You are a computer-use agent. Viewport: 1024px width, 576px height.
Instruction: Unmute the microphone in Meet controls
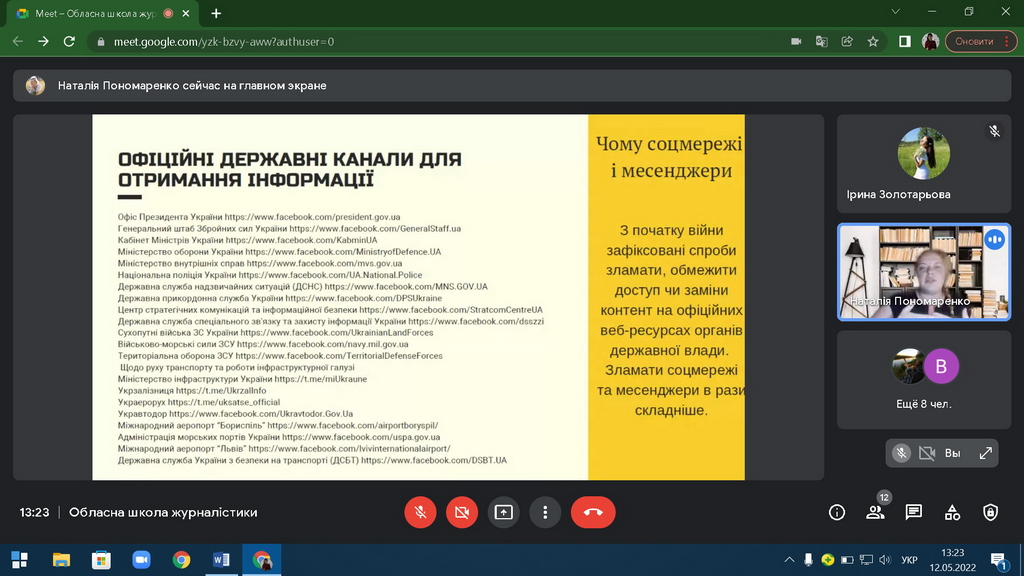pyautogui.click(x=420, y=512)
